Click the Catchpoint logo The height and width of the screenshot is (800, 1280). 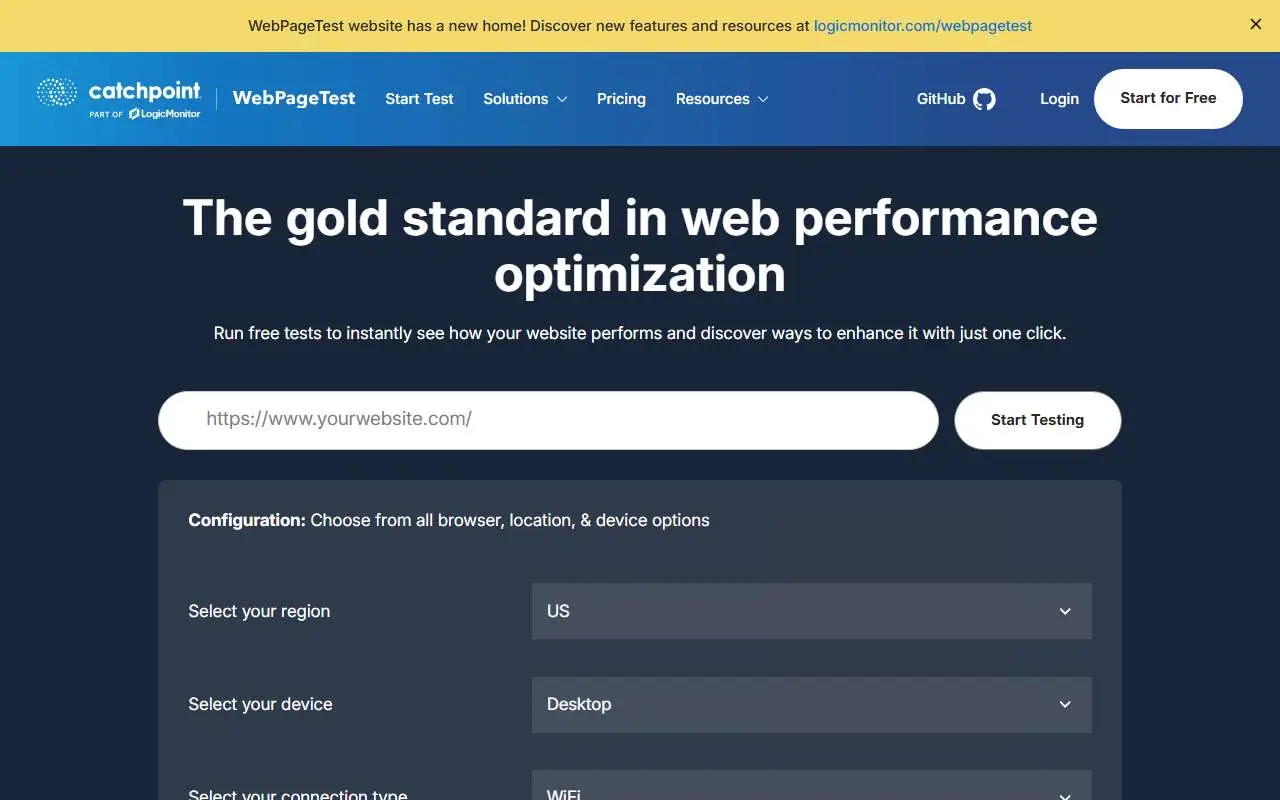[x=119, y=99]
